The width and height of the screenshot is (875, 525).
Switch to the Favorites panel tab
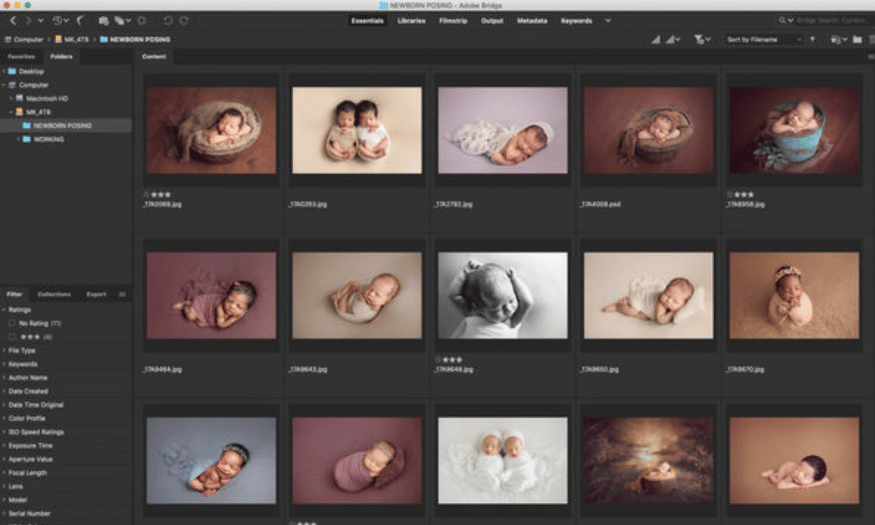[21, 56]
